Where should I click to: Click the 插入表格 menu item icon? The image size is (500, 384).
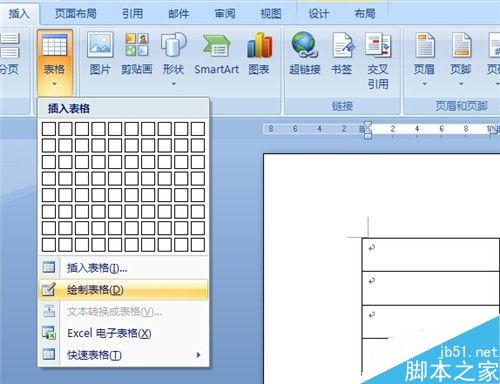pyautogui.click(x=49, y=267)
